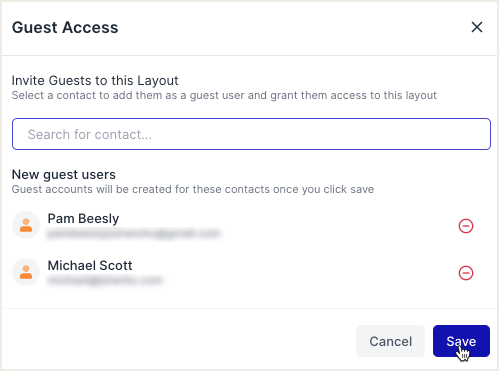Click the Invite Guests to this Layout heading
499x371 pixels.
click(x=95, y=81)
